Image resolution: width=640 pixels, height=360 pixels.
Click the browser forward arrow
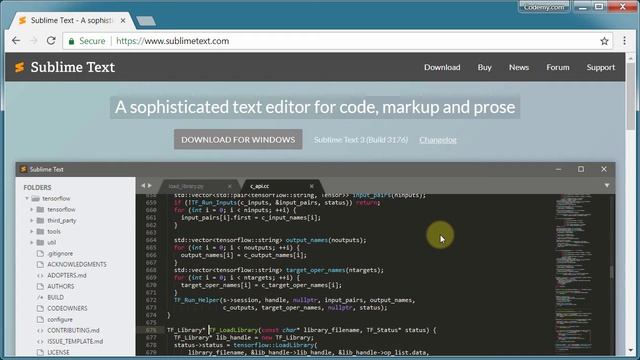coord(33,41)
